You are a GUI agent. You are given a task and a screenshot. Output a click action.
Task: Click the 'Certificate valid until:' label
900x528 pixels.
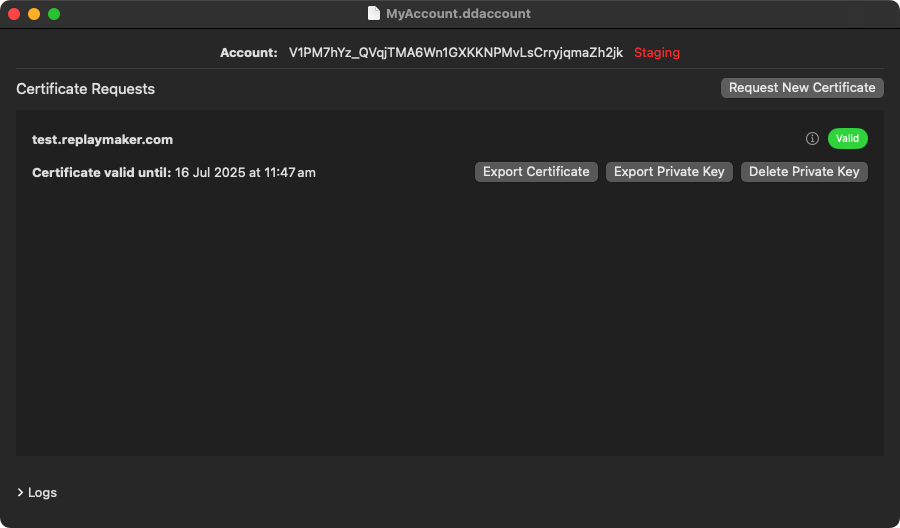(x=101, y=172)
